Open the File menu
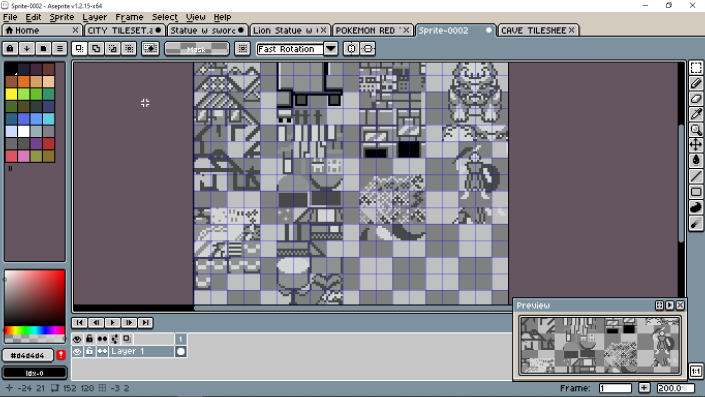Image resolution: width=705 pixels, height=397 pixels. [x=10, y=17]
